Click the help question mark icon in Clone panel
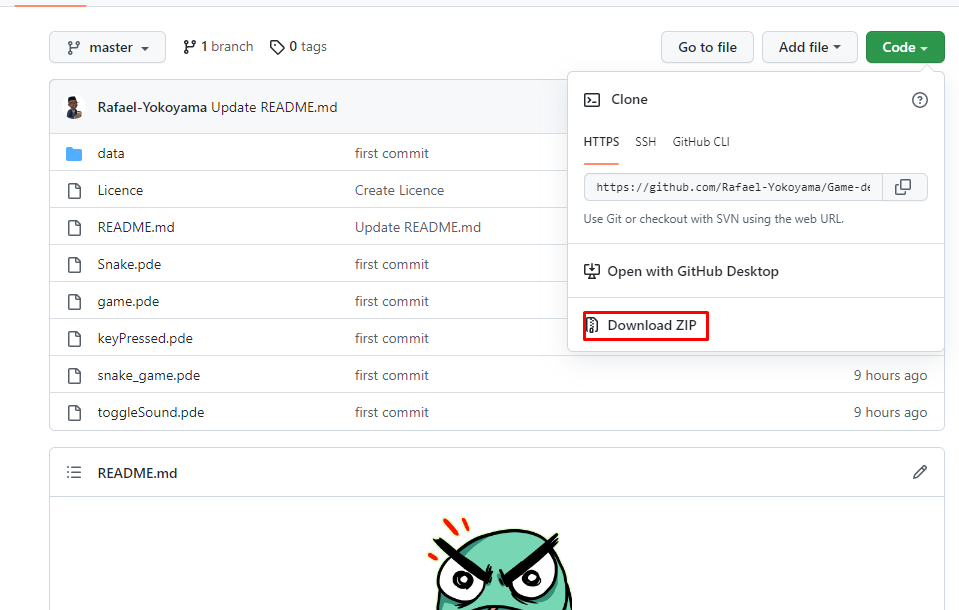The height and width of the screenshot is (610, 959). click(x=919, y=100)
